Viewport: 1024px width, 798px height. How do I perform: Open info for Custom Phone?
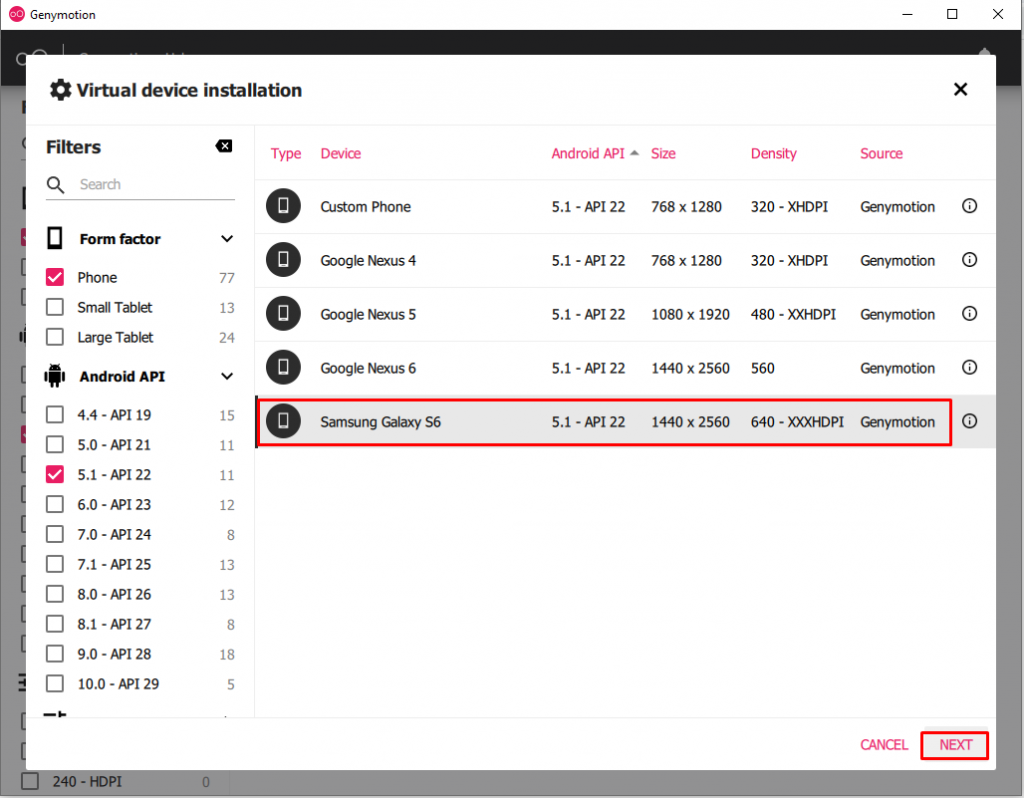[969, 206]
